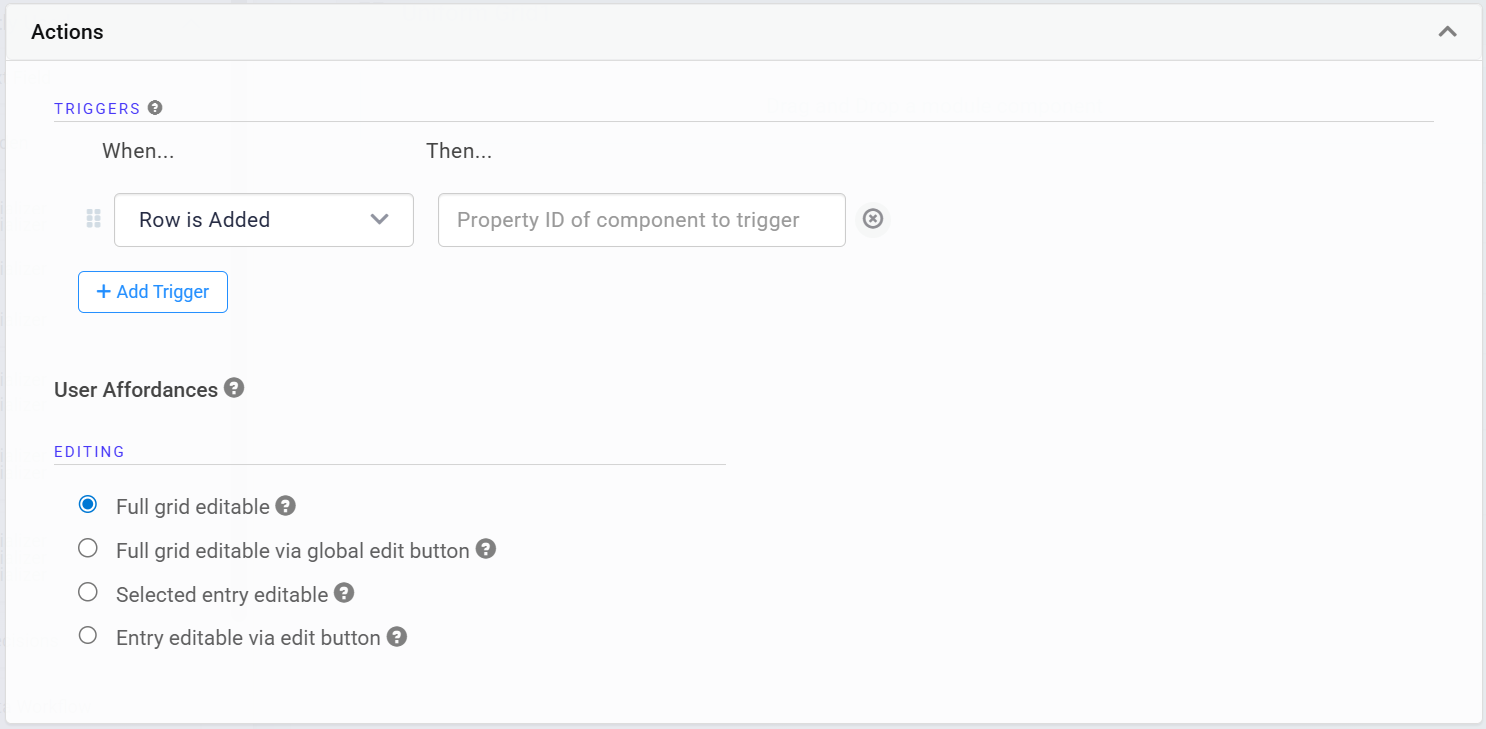Screen dimensions: 1486x729
Task: Click the help icon beside User Affordances
Action: tap(234, 388)
